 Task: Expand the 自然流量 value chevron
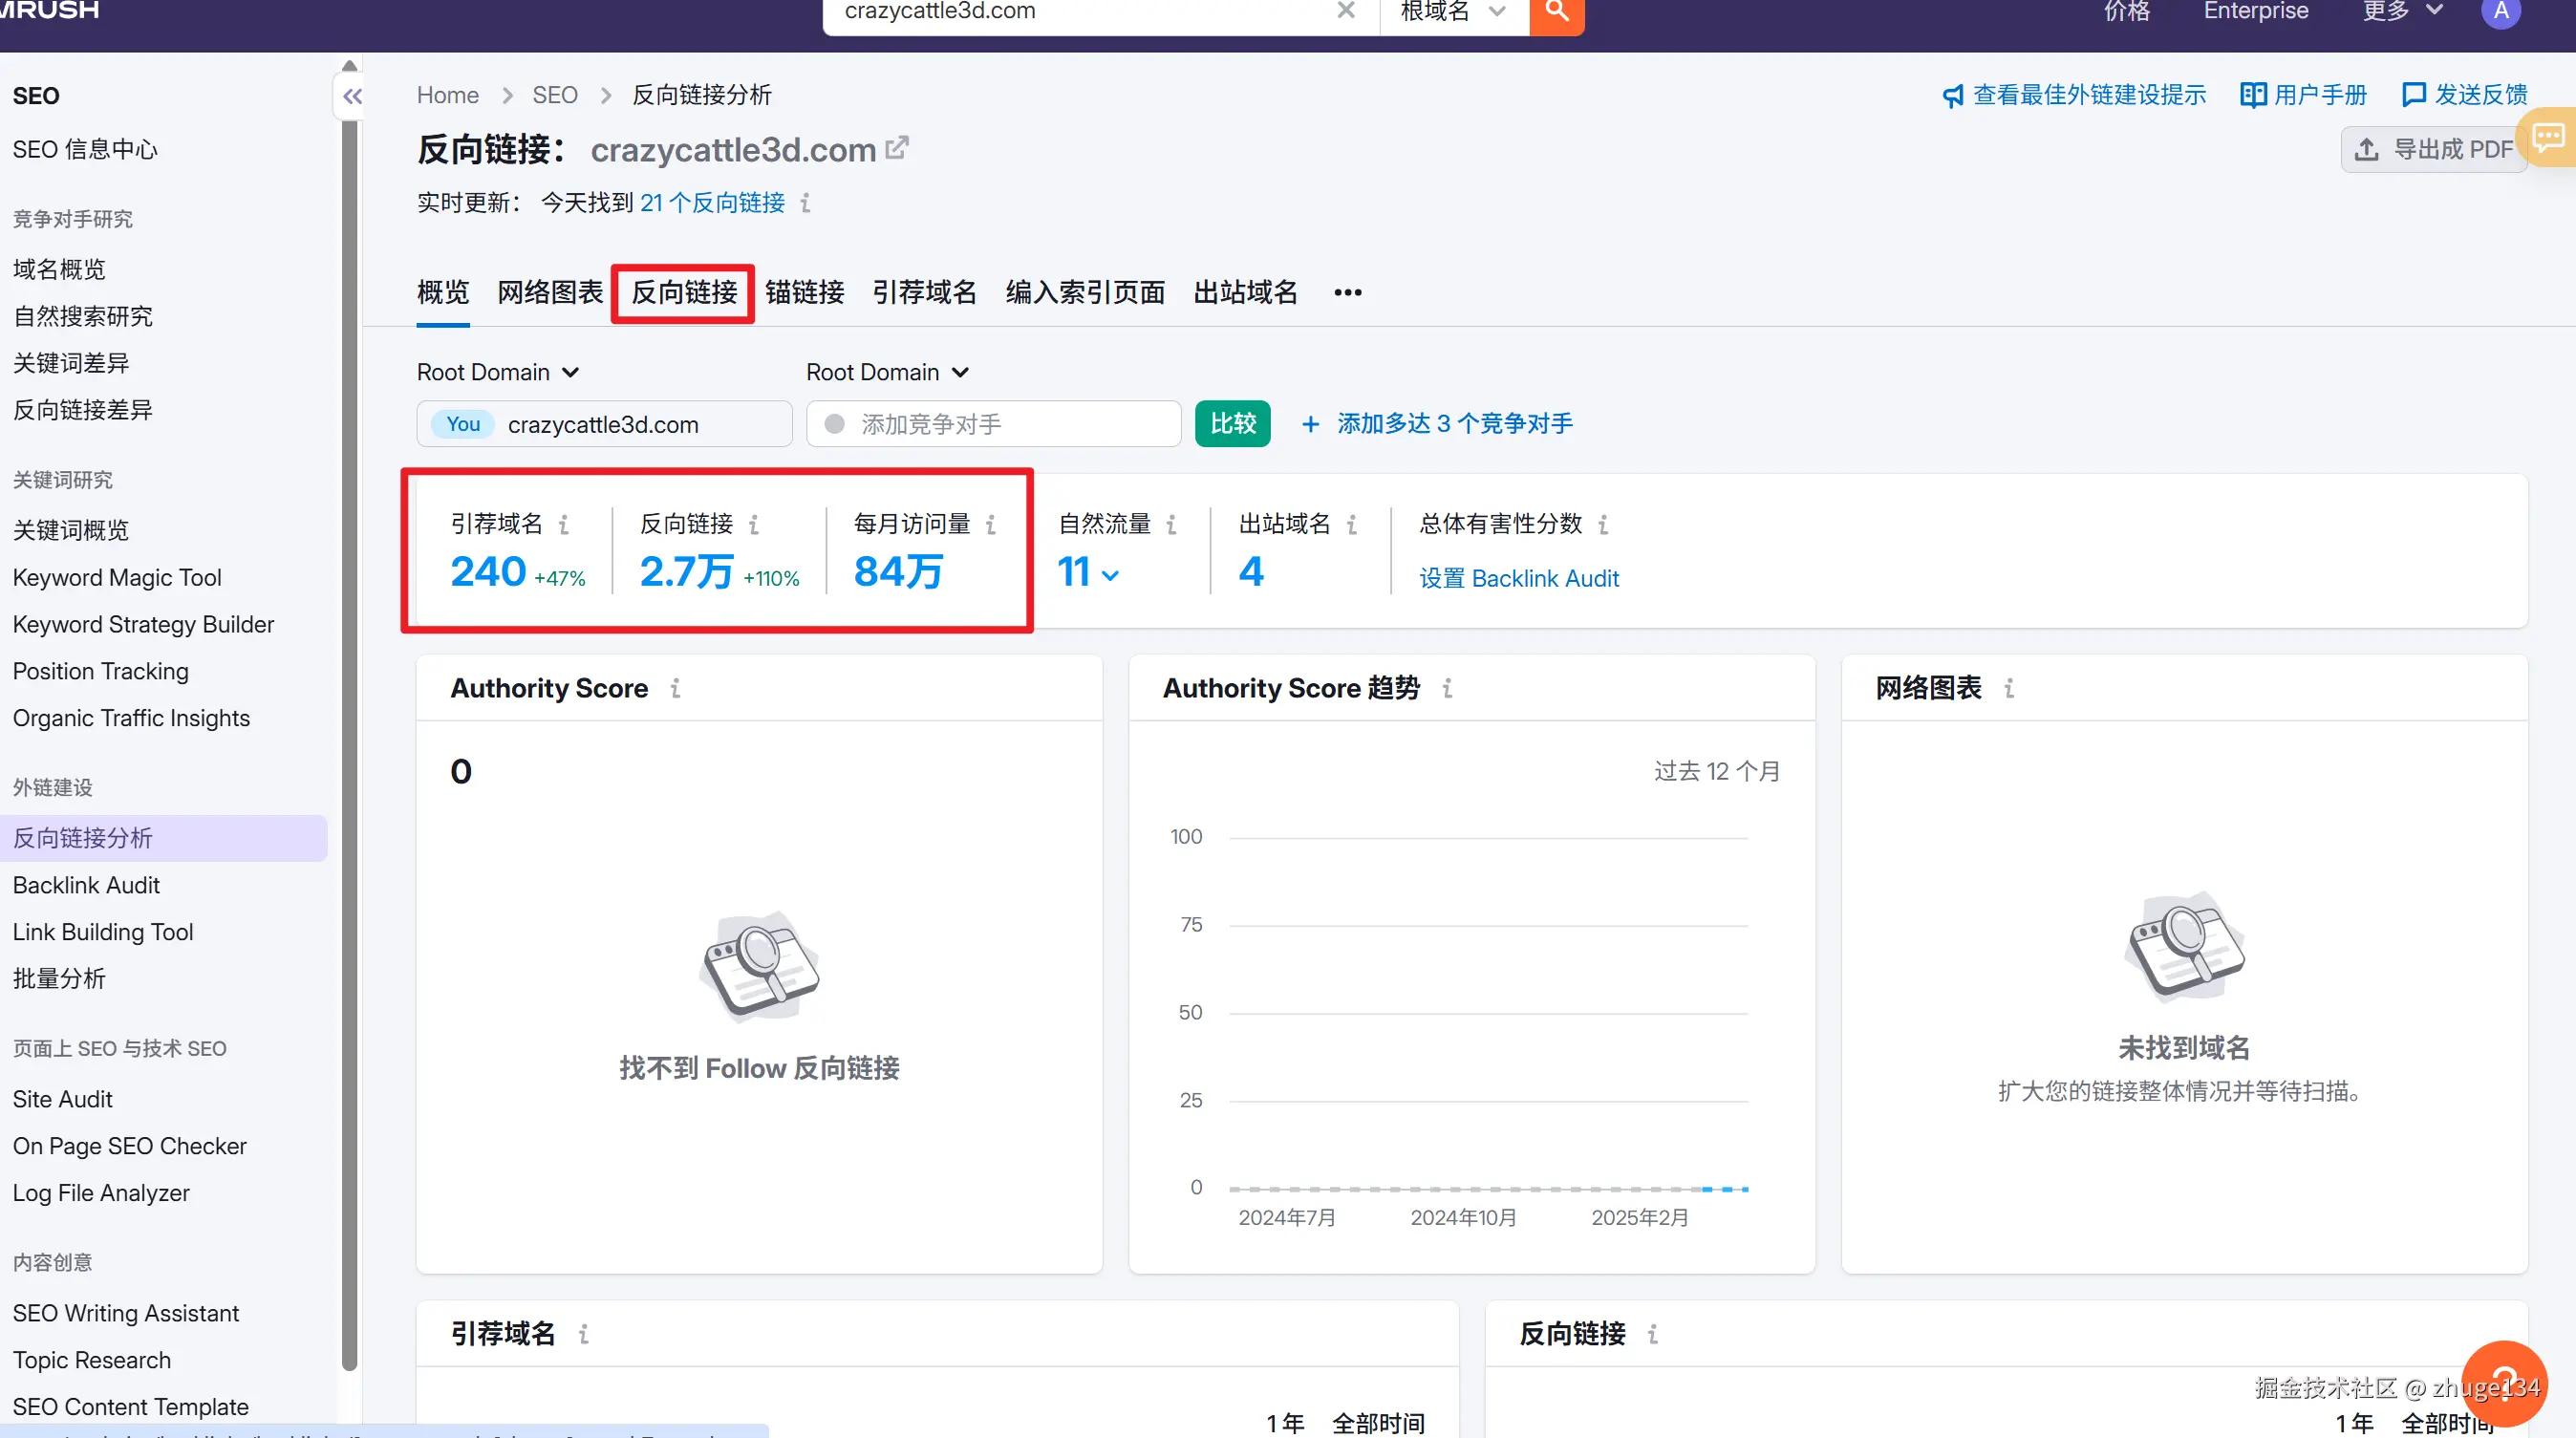(x=1110, y=575)
